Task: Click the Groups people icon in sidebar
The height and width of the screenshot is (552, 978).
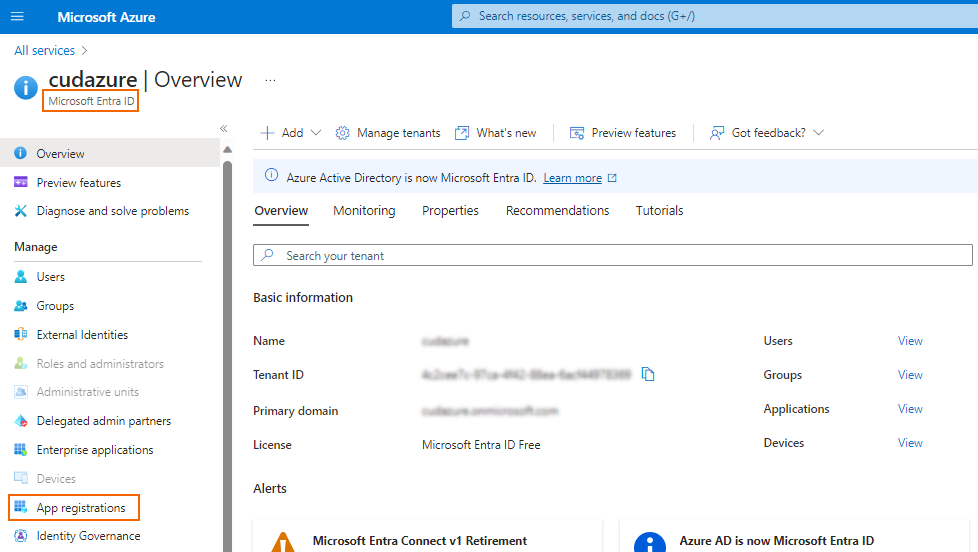Action: pos(21,306)
